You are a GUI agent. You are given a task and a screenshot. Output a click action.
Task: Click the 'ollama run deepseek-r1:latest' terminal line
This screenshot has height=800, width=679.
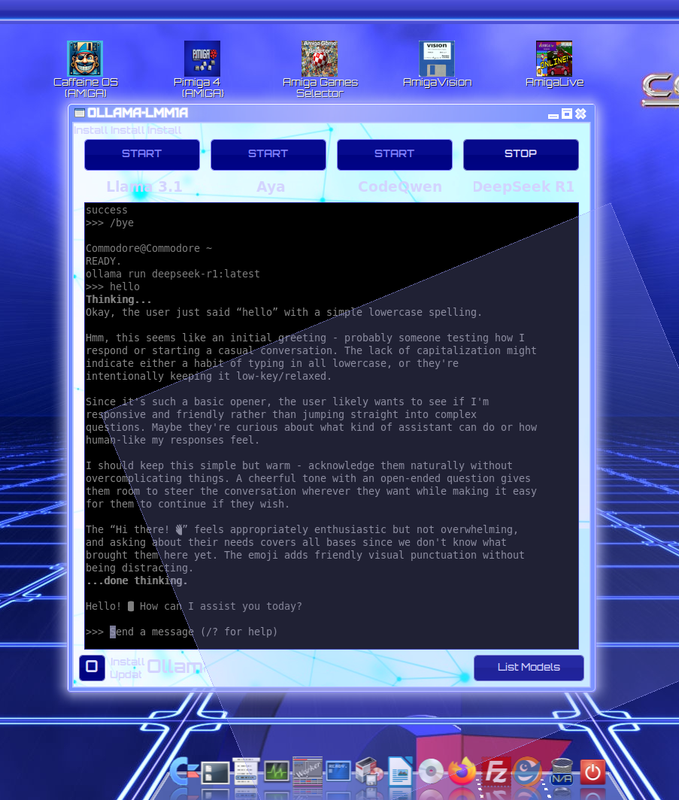(x=172, y=274)
